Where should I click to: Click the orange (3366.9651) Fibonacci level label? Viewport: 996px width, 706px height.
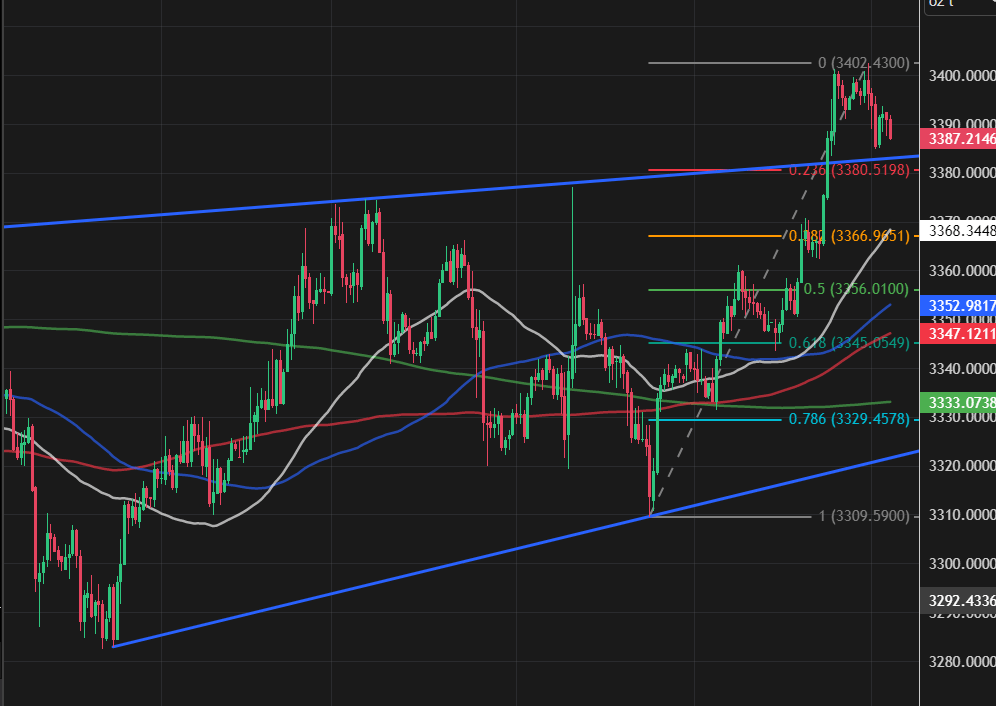[849, 236]
